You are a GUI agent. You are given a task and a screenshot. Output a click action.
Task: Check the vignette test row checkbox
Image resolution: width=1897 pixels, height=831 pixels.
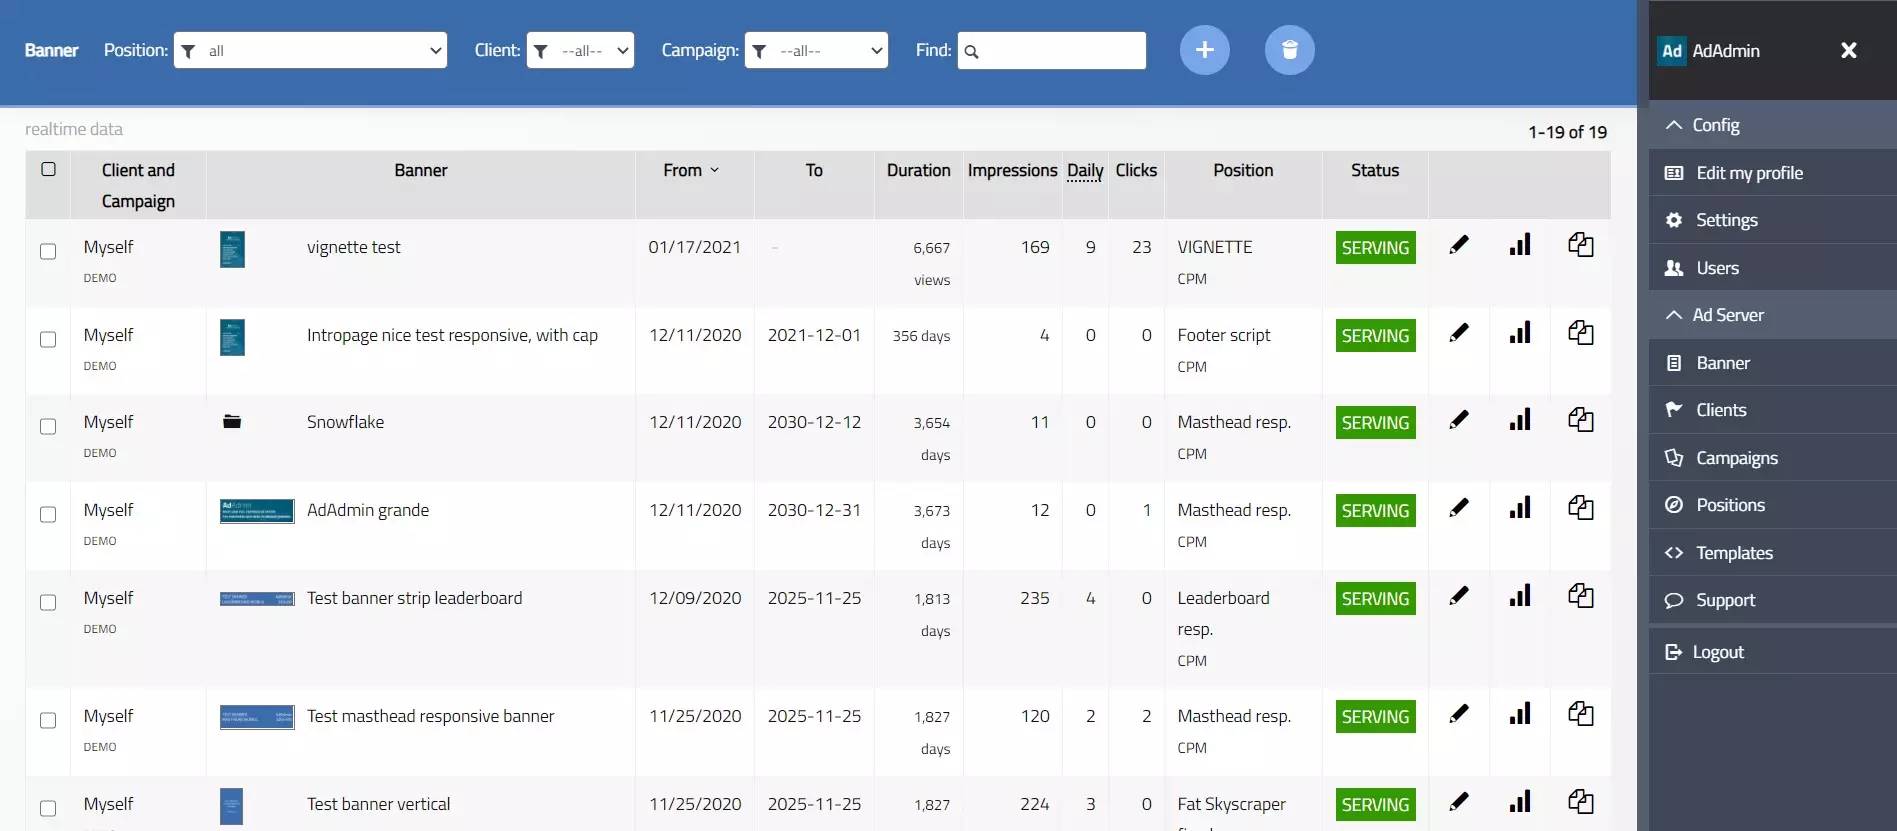click(x=48, y=251)
